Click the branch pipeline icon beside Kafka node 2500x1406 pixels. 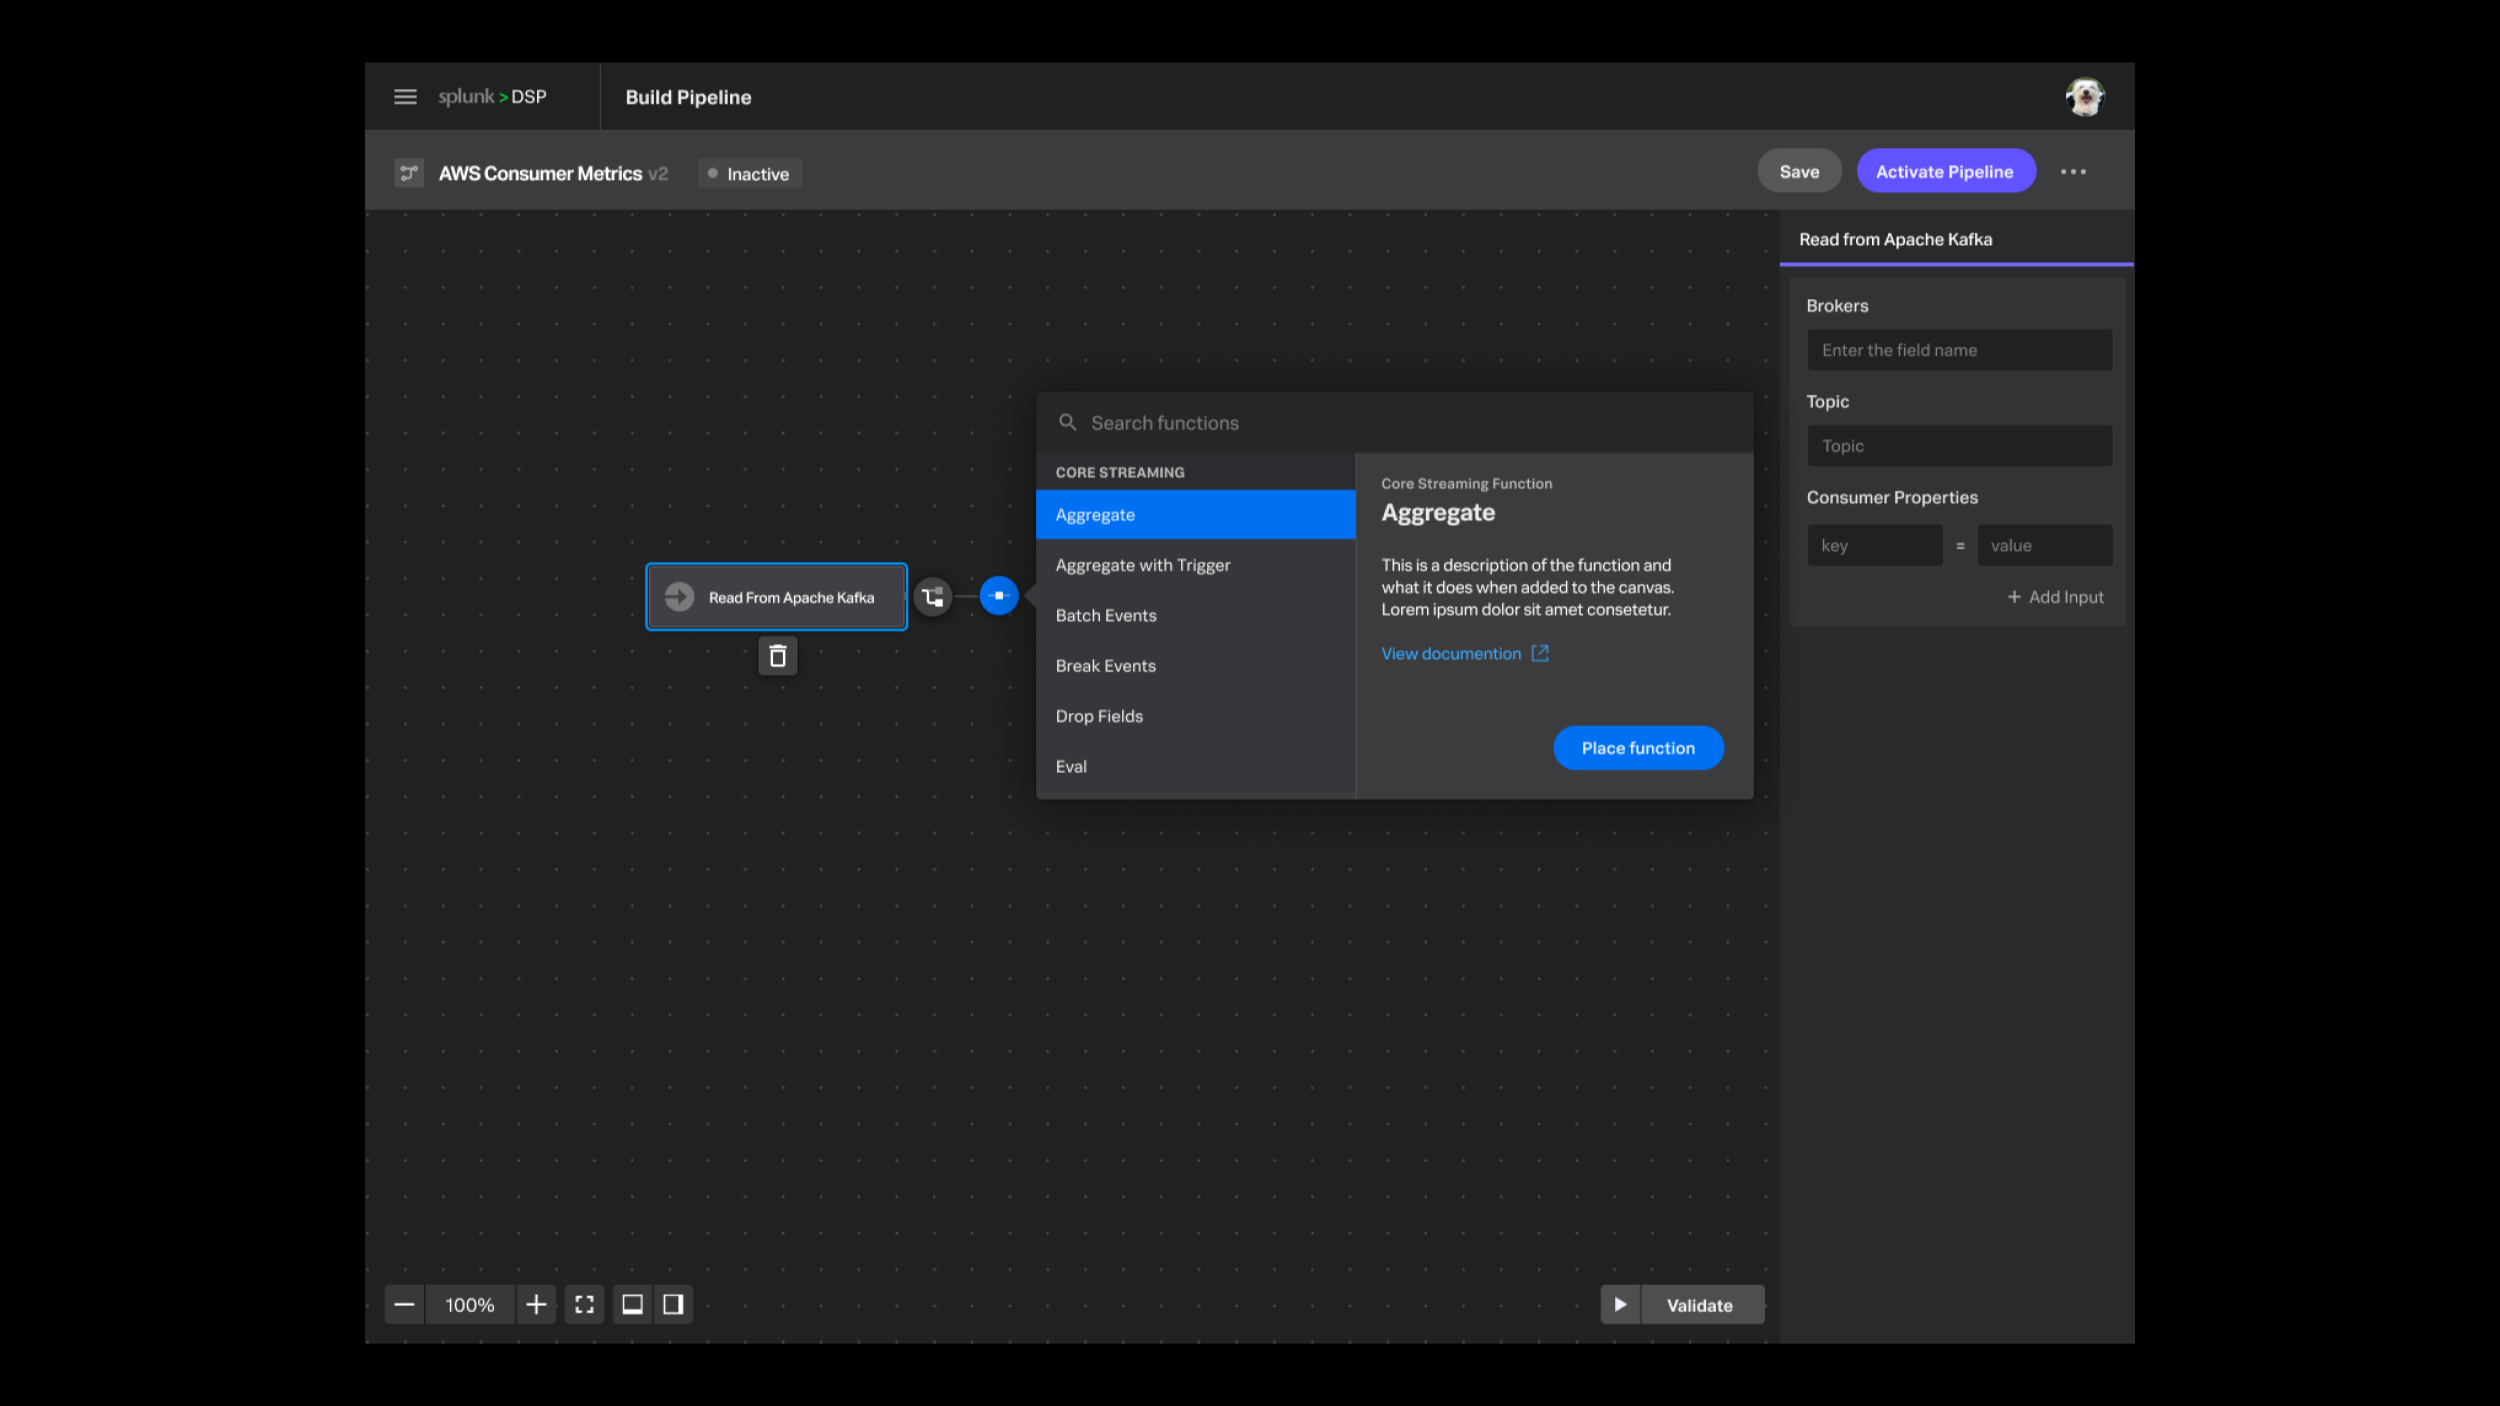coord(933,597)
